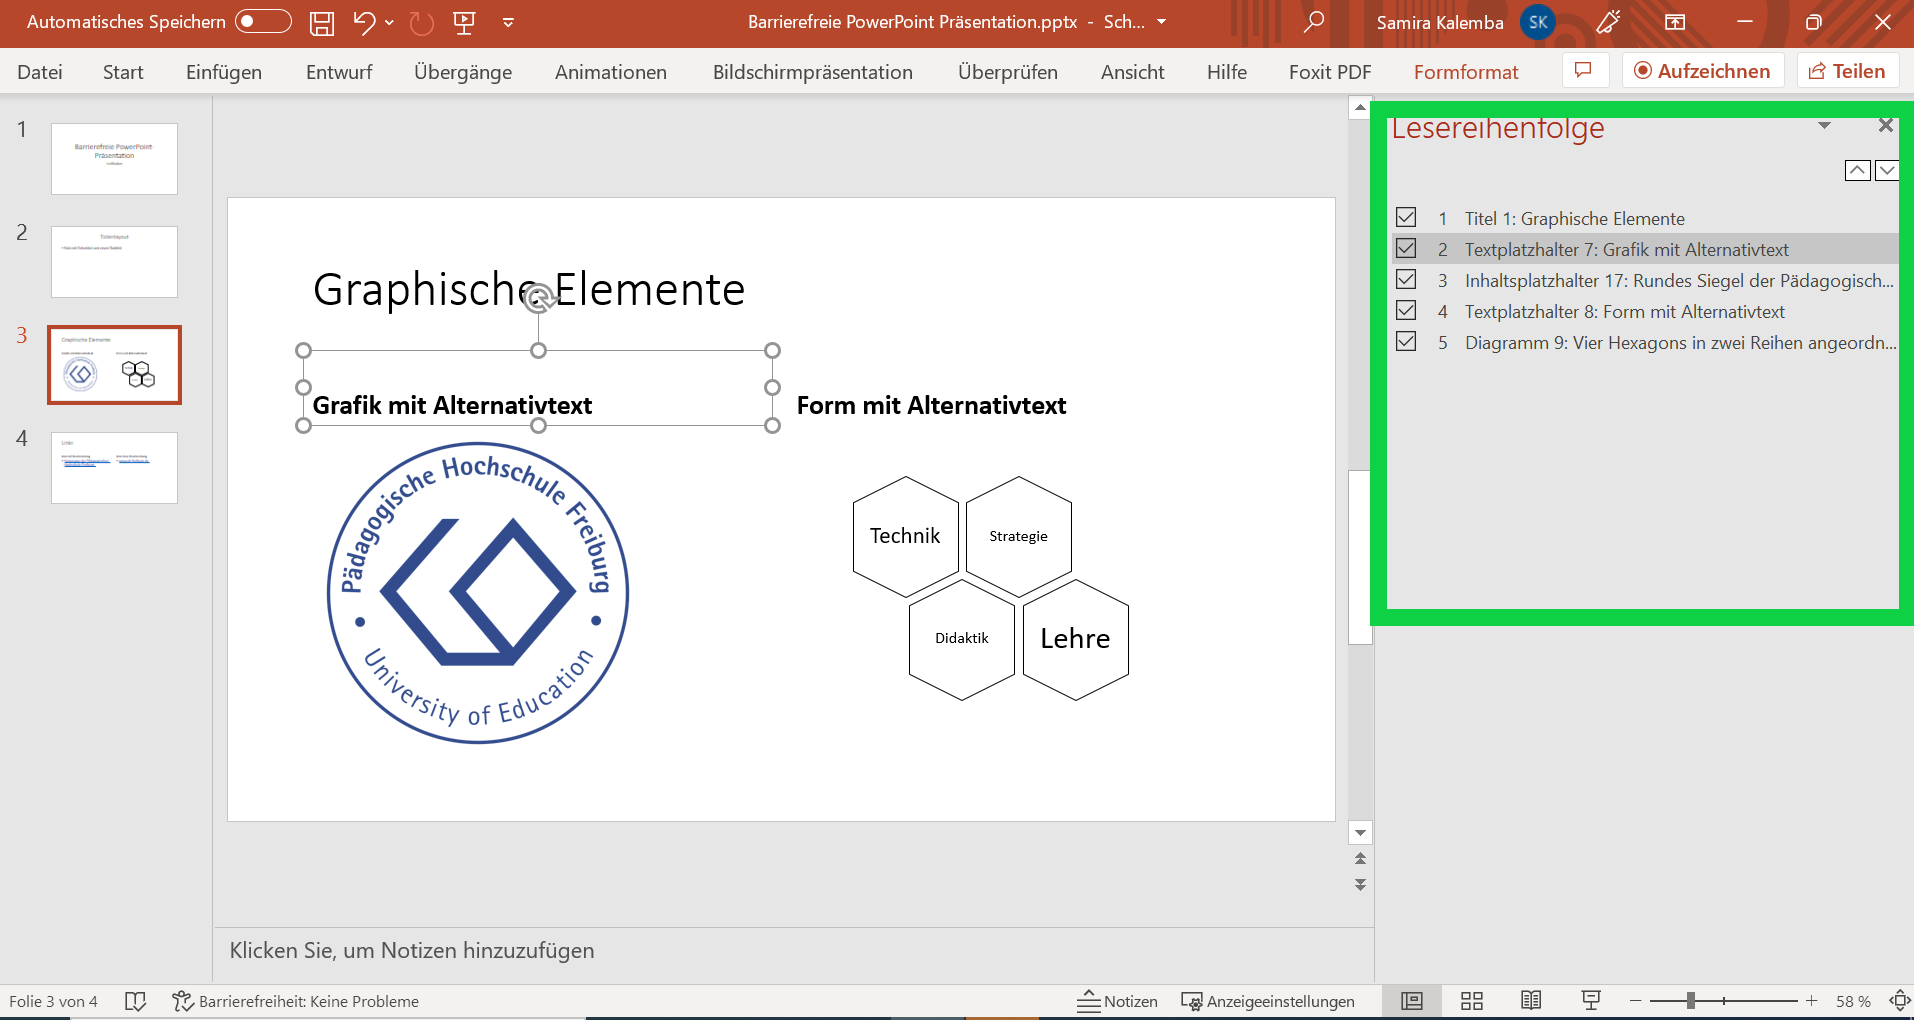Viewport: 1914px width, 1020px height.
Task: Open the Einfügen tab
Action: (x=224, y=72)
